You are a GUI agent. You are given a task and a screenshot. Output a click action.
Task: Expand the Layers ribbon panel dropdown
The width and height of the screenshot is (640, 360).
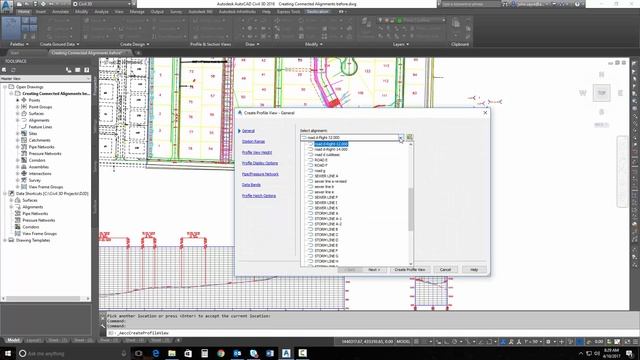click(x=400, y=44)
